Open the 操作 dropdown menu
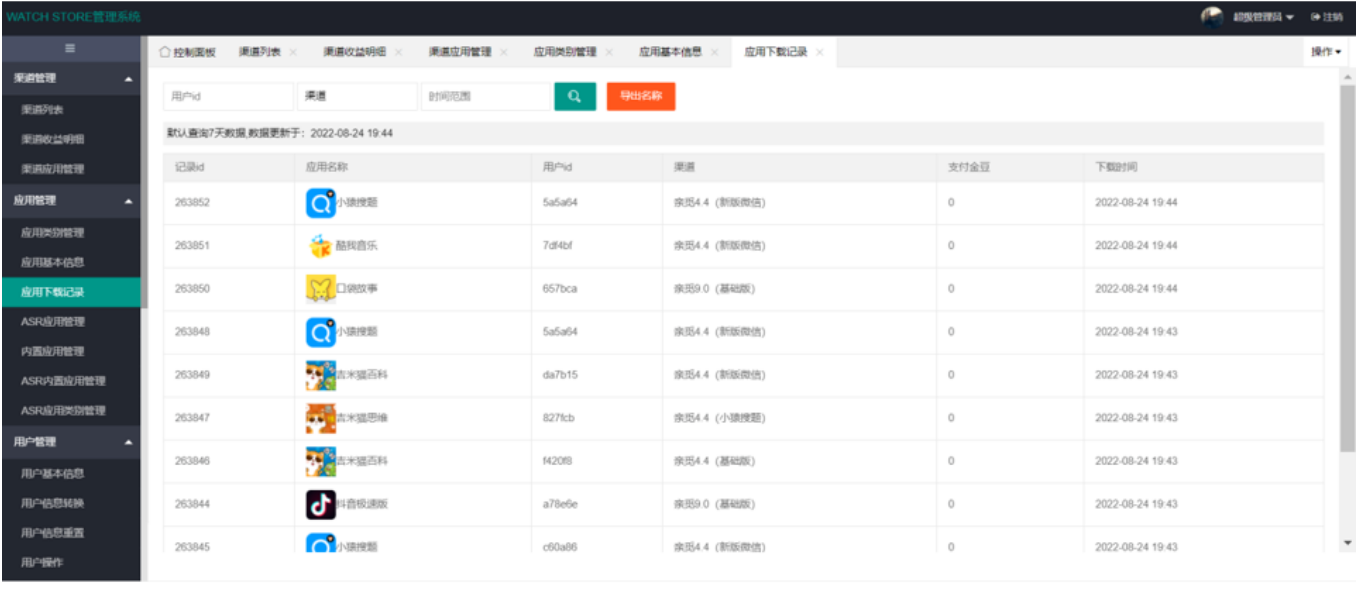 point(1326,52)
